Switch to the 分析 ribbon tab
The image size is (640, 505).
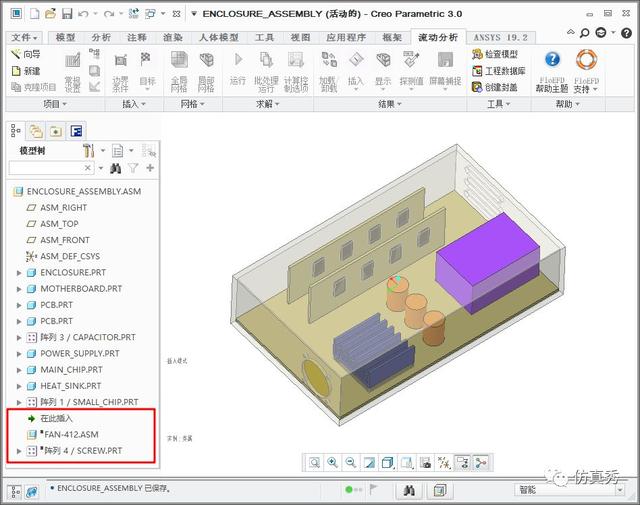(x=101, y=38)
